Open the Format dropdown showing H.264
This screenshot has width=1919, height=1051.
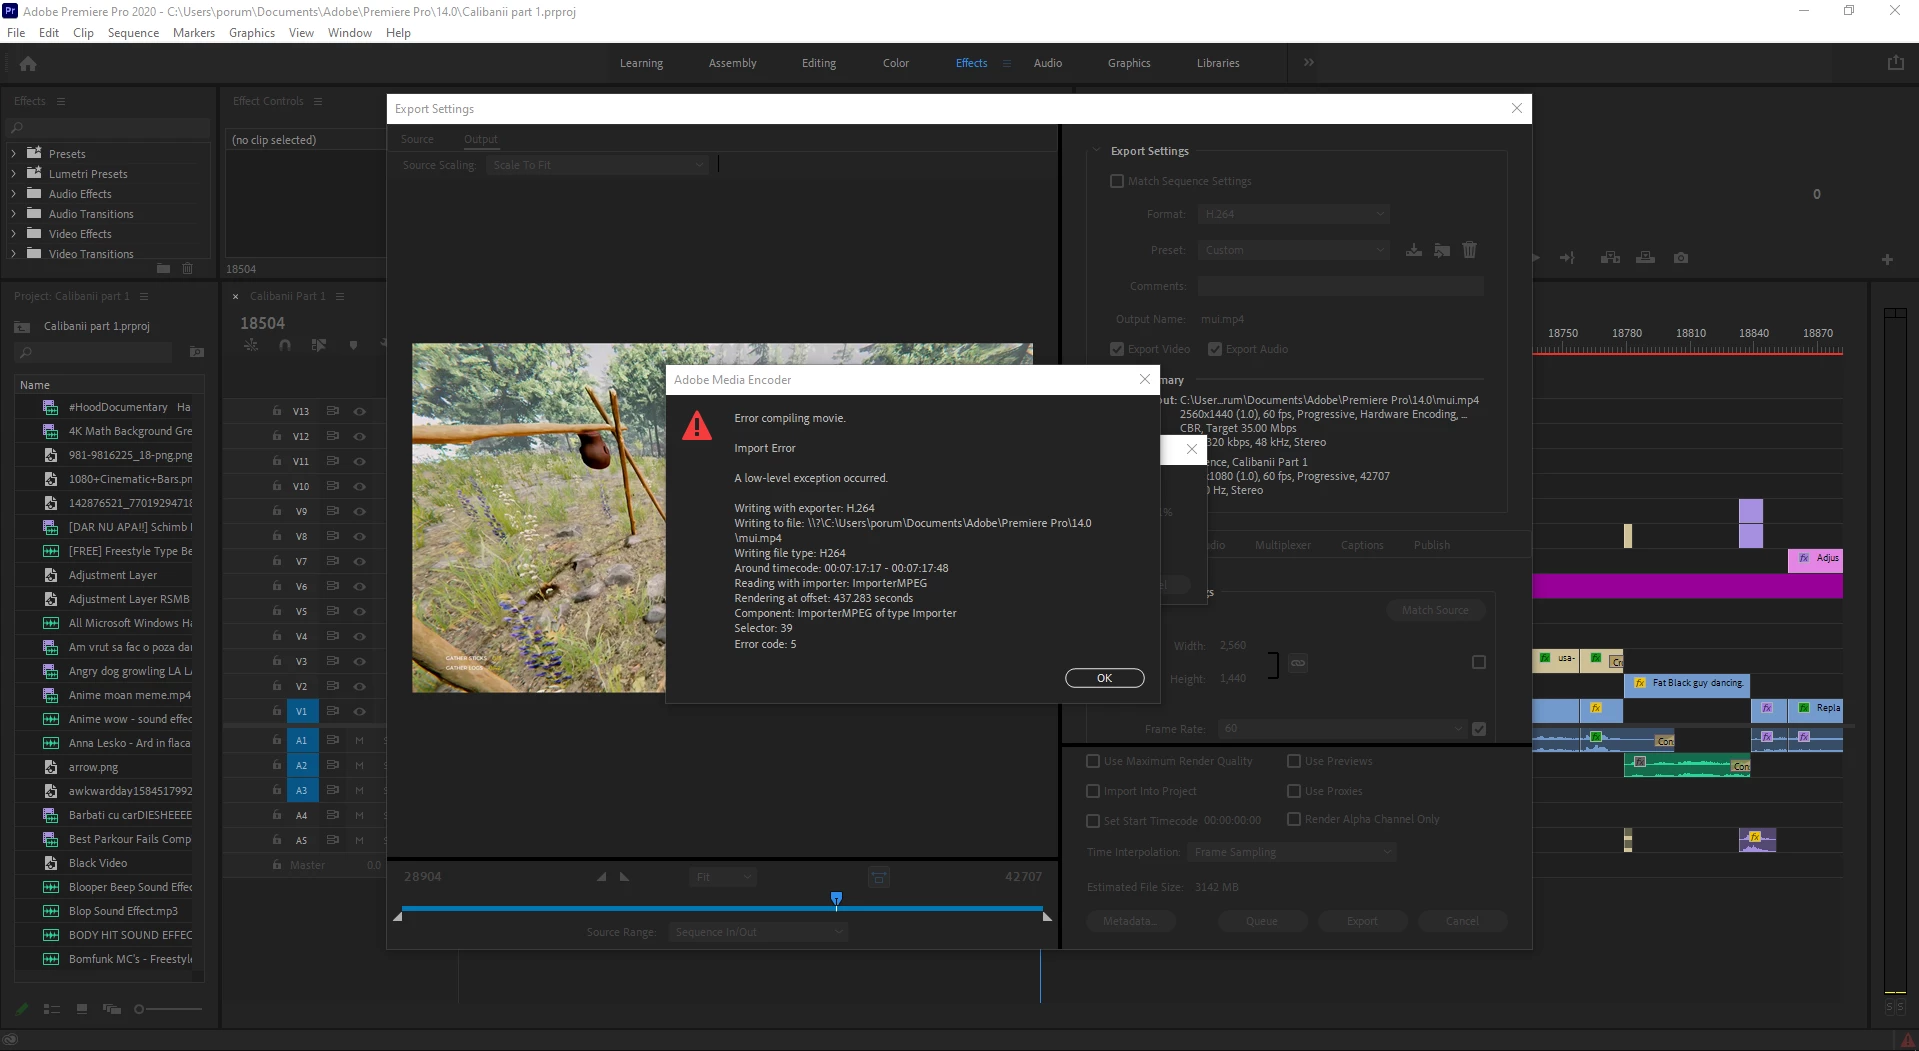[x=1295, y=214]
